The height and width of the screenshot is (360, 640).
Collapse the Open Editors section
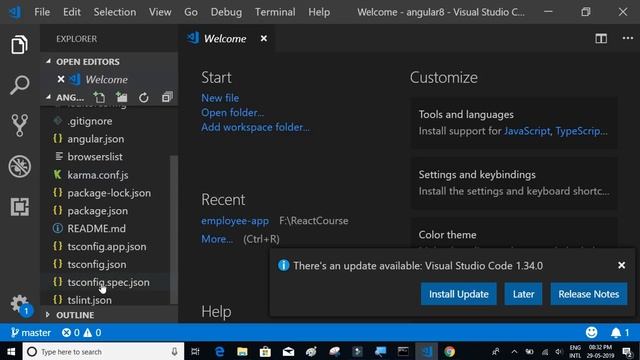pyautogui.click(x=109, y=62)
